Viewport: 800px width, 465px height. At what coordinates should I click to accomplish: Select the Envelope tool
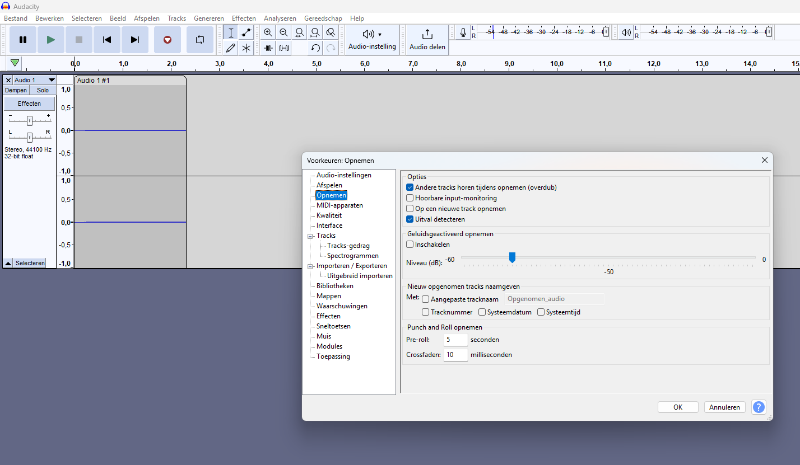[246, 32]
